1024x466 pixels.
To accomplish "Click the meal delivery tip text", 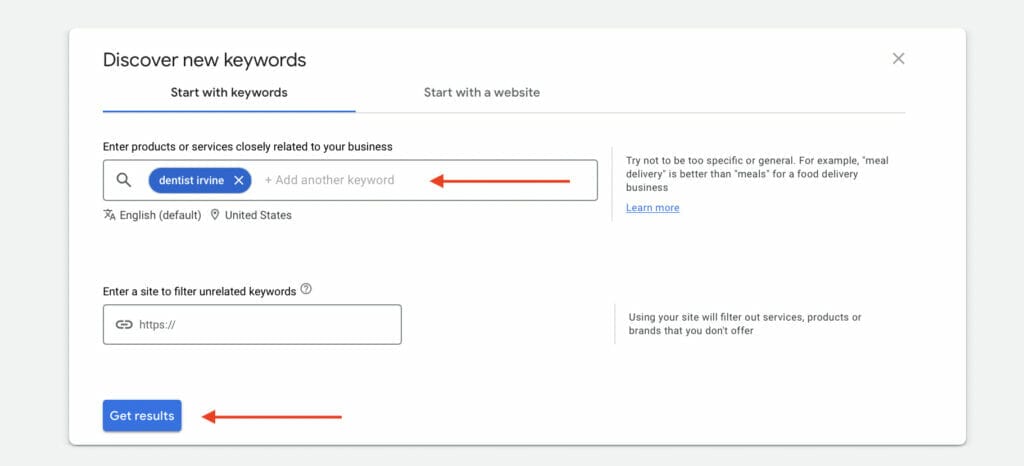I will point(757,174).
